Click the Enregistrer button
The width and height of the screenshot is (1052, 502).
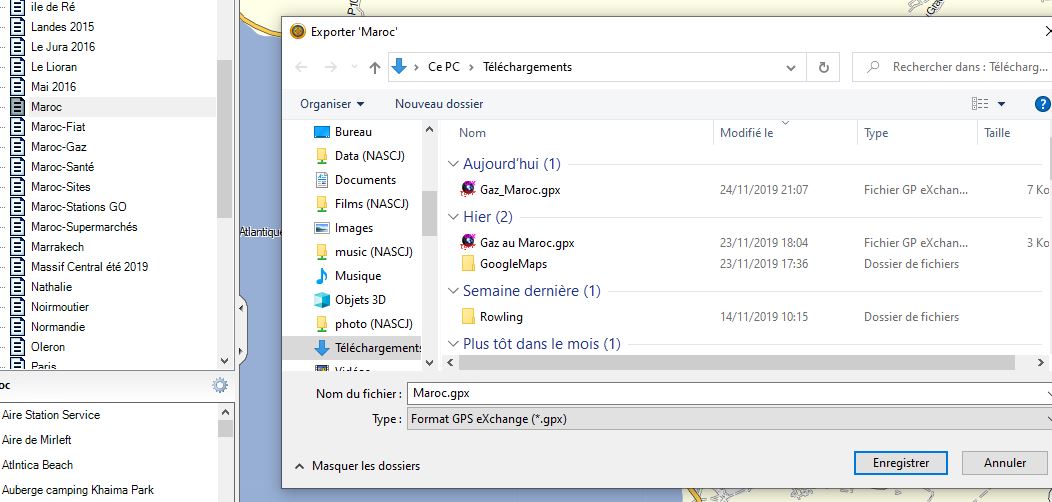click(900, 463)
